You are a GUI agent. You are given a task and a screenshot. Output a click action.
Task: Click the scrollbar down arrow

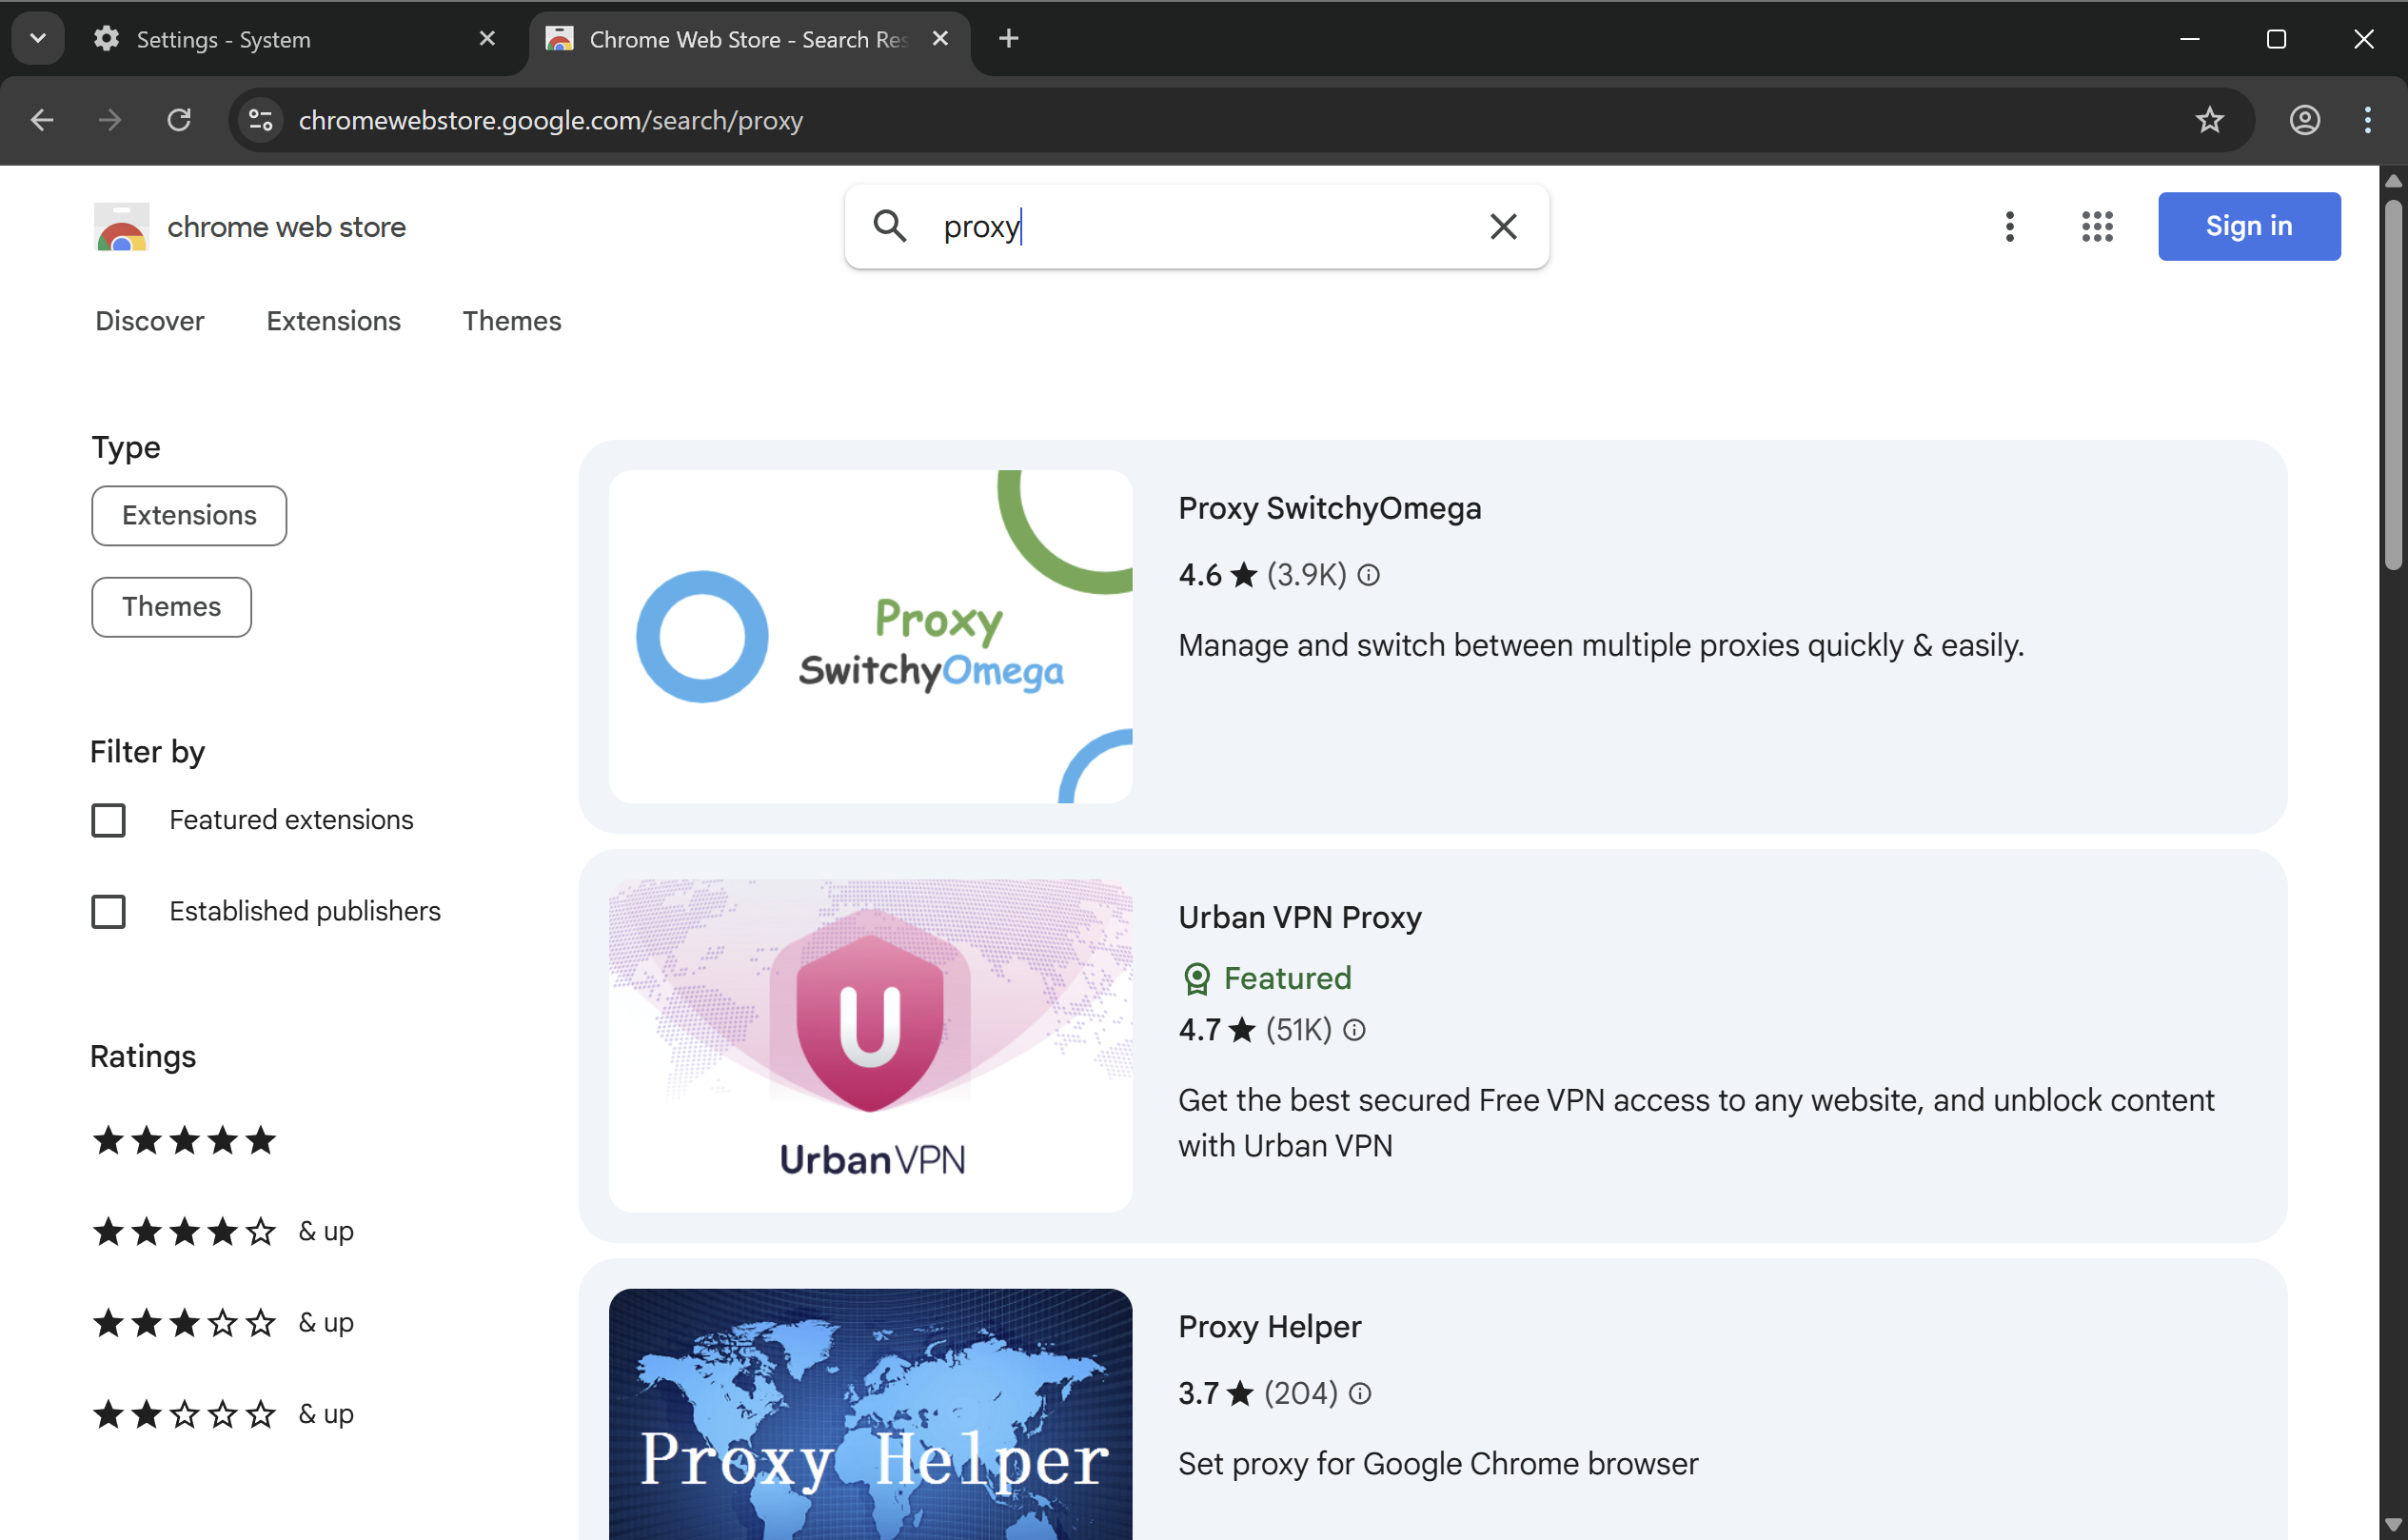pyautogui.click(x=2392, y=1525)
